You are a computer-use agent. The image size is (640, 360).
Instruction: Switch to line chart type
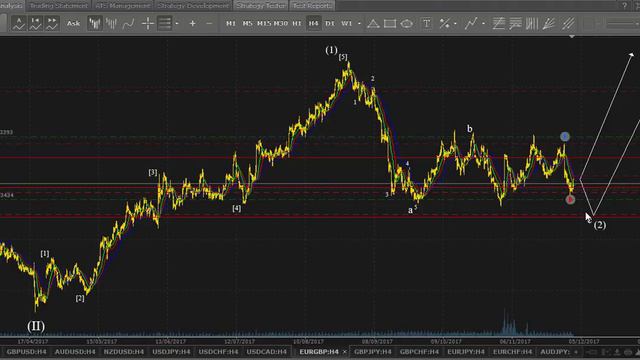tap(128, 24)
